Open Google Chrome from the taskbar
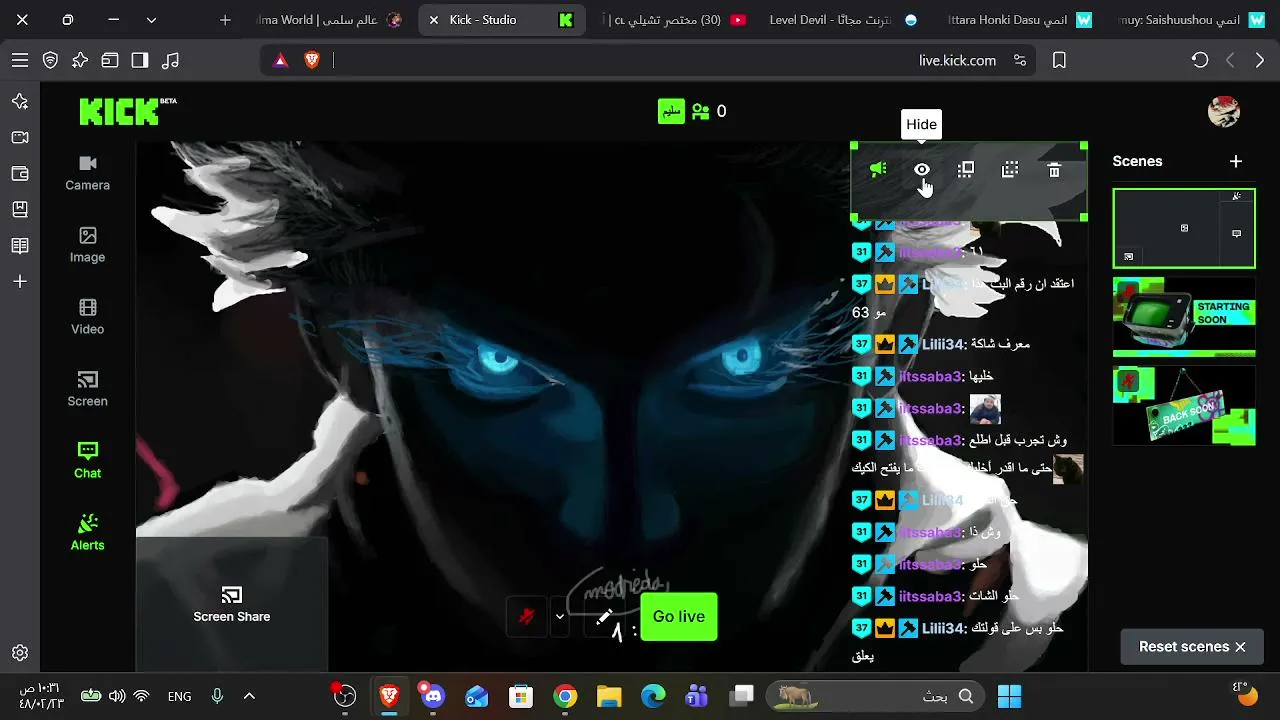The width and height of the screenshot is (1280, 720). tap(565, 696)
